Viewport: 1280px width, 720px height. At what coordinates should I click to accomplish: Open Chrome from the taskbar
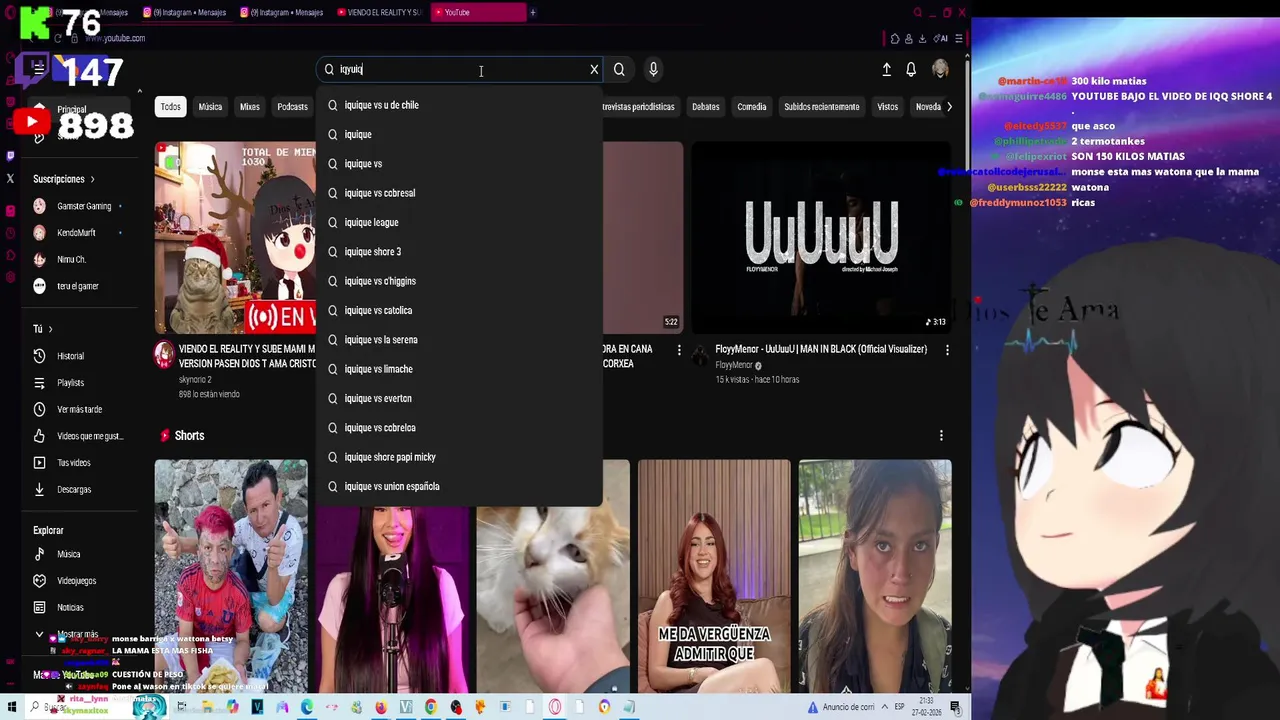(431, 707)
